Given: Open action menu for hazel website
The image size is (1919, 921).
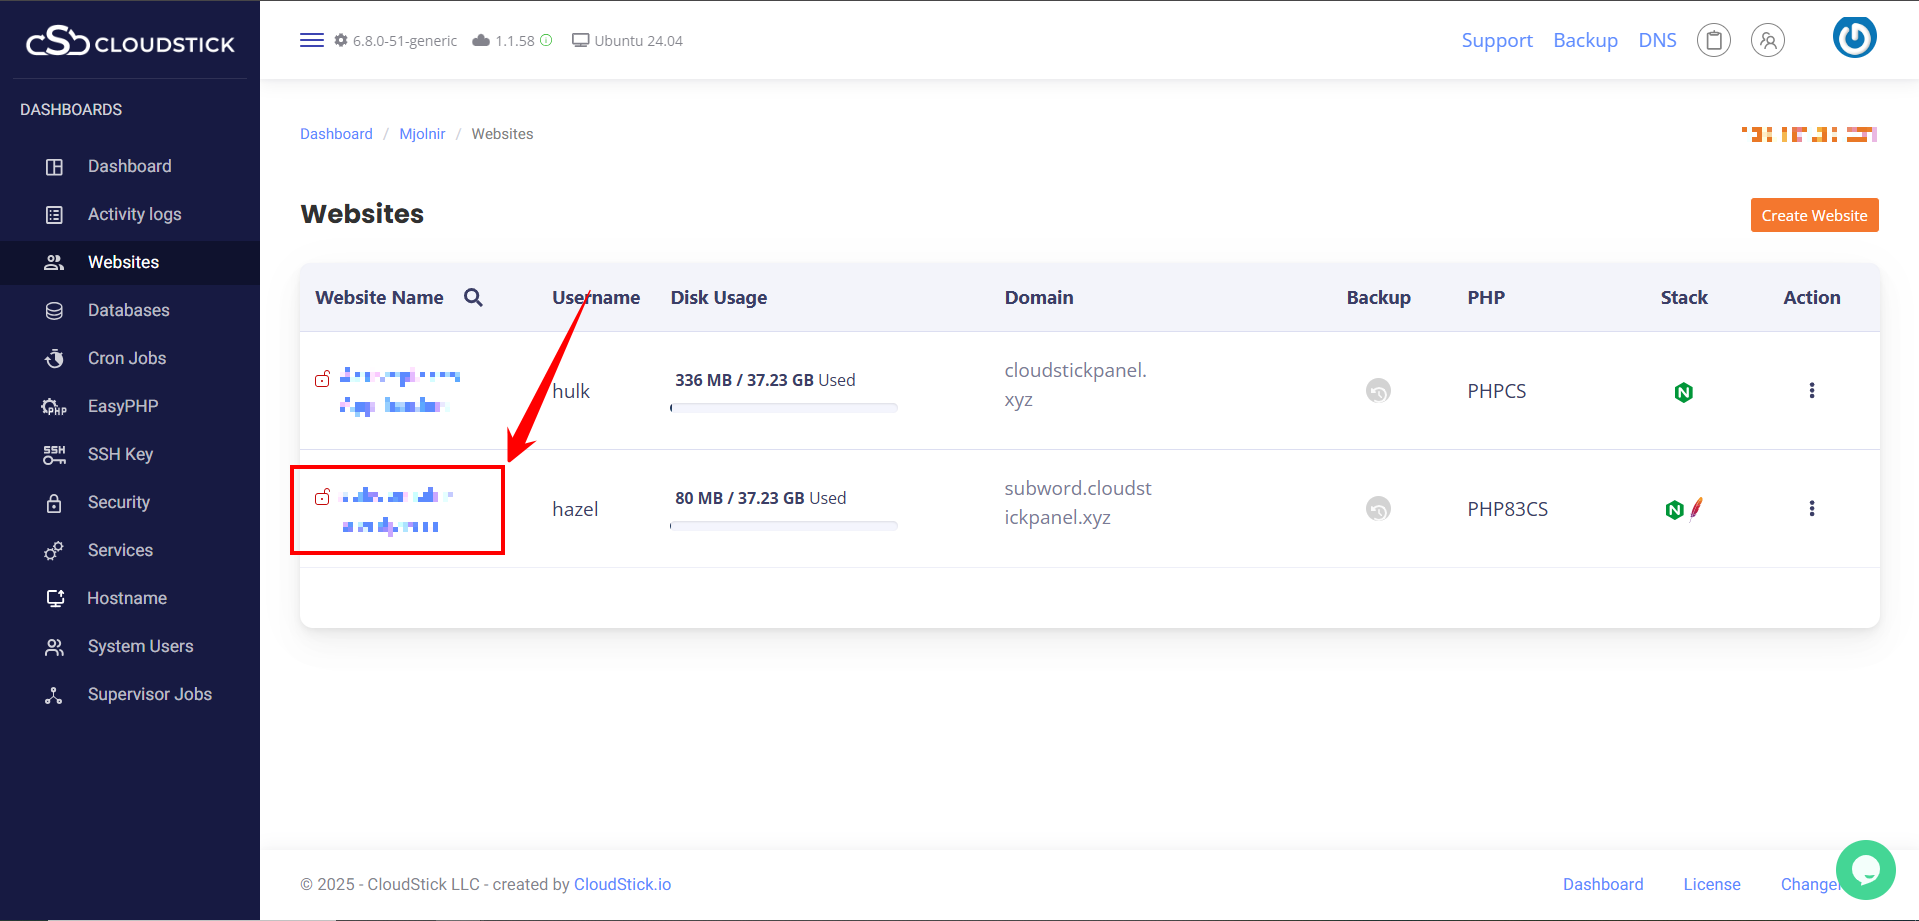Looking at the screenshot, I should [1811, 509].
